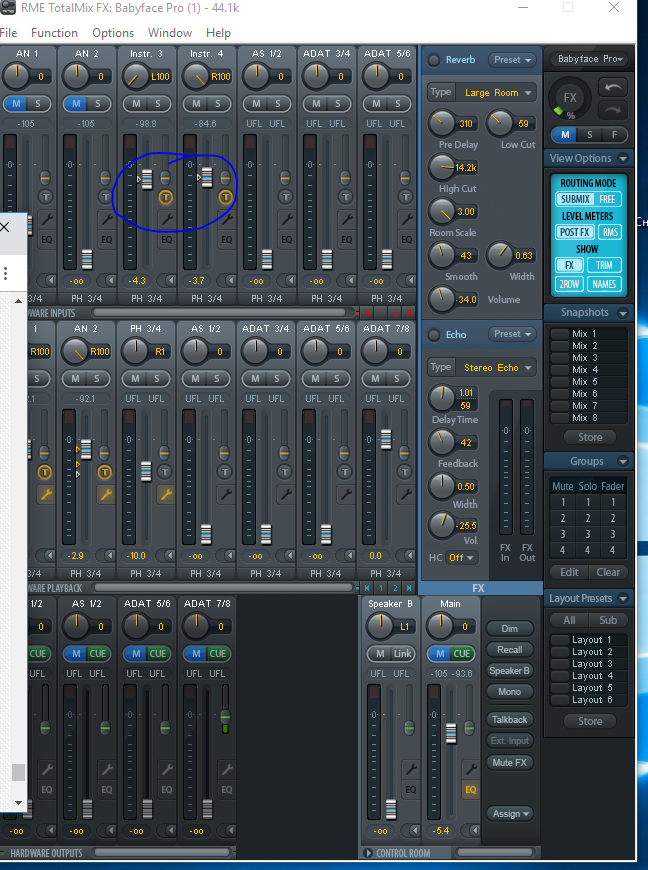Enable the Reverb power toggle
Viewport: 648px width, 870px height.
(x=433, y=60)
